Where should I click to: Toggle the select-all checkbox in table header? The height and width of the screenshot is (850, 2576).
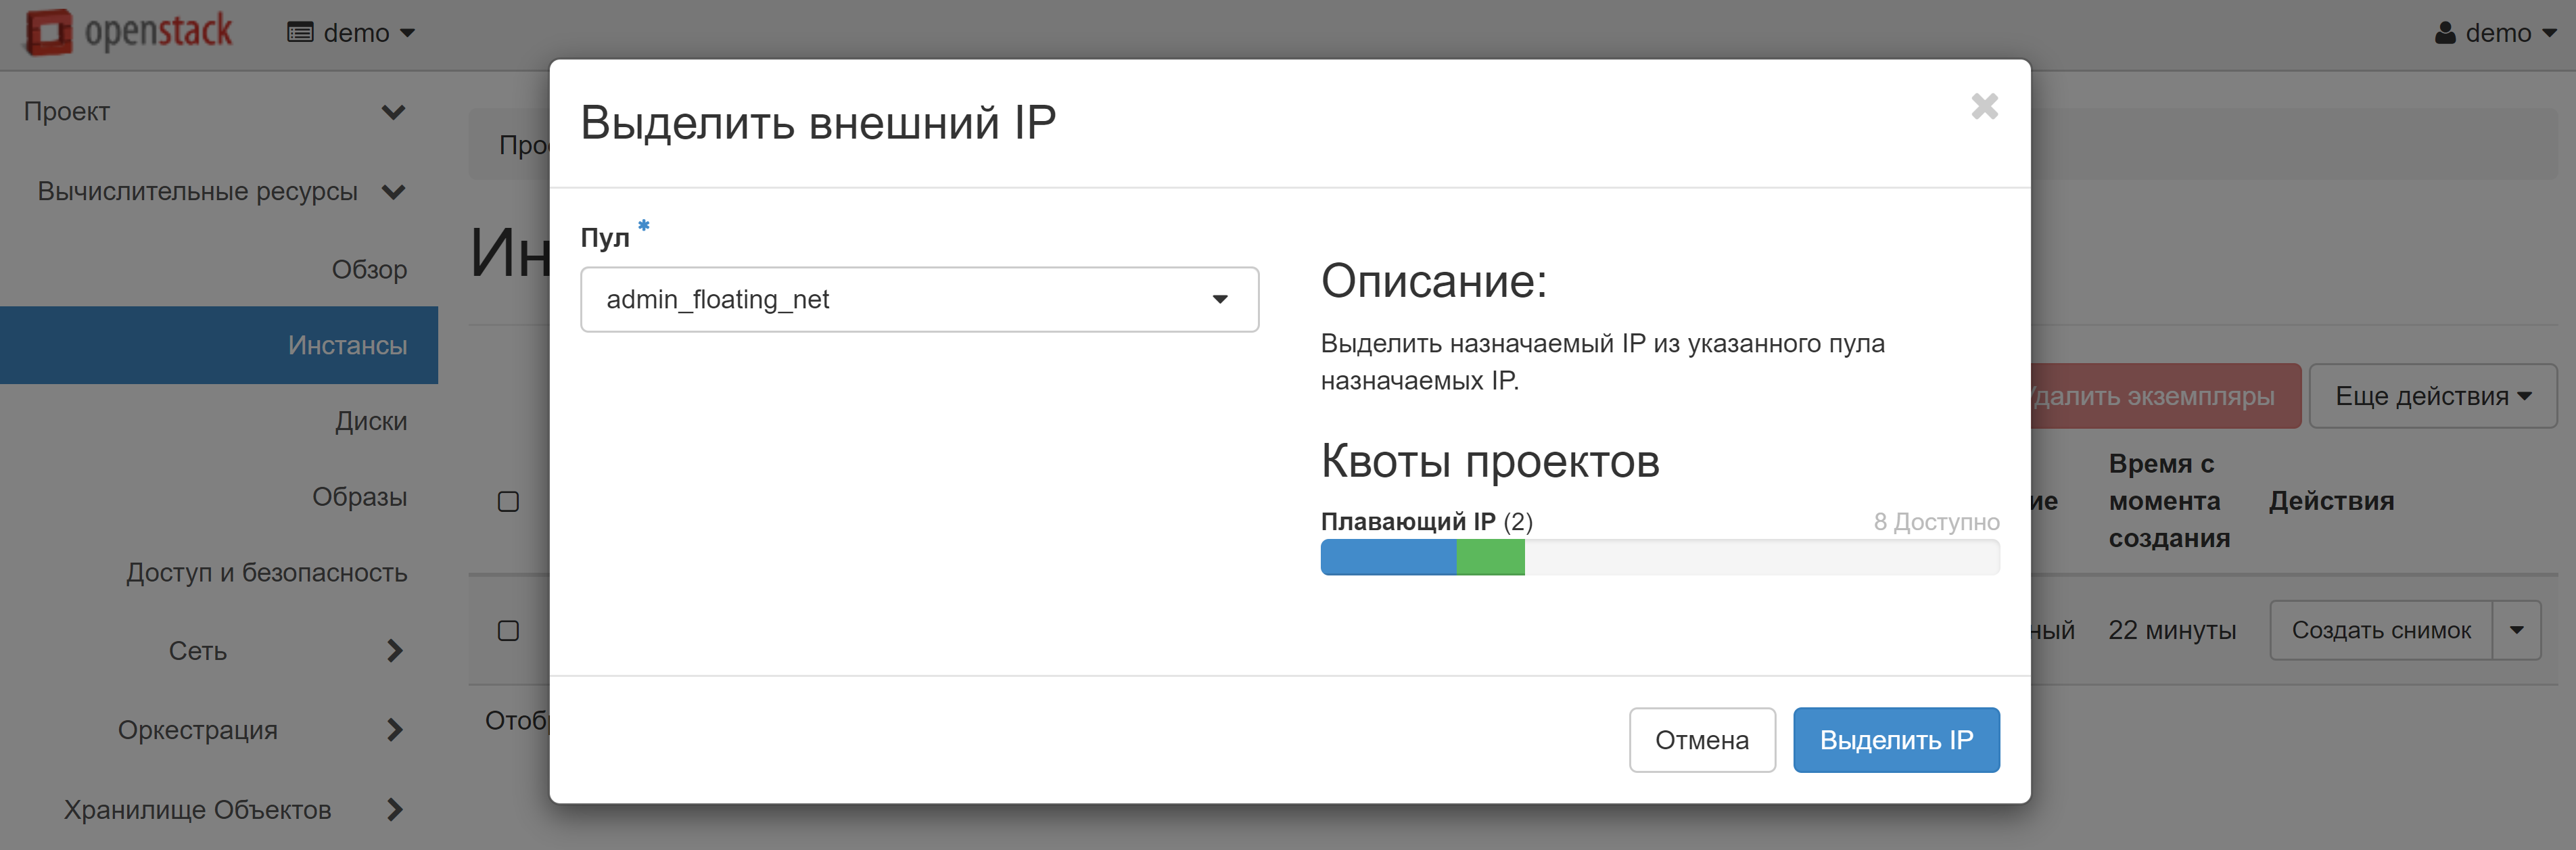point(508,501)
